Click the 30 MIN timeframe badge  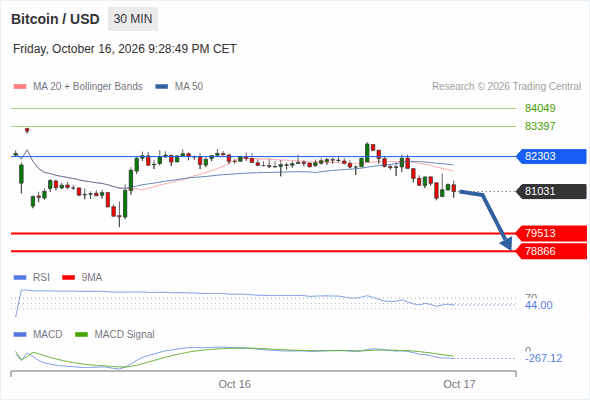133,19
